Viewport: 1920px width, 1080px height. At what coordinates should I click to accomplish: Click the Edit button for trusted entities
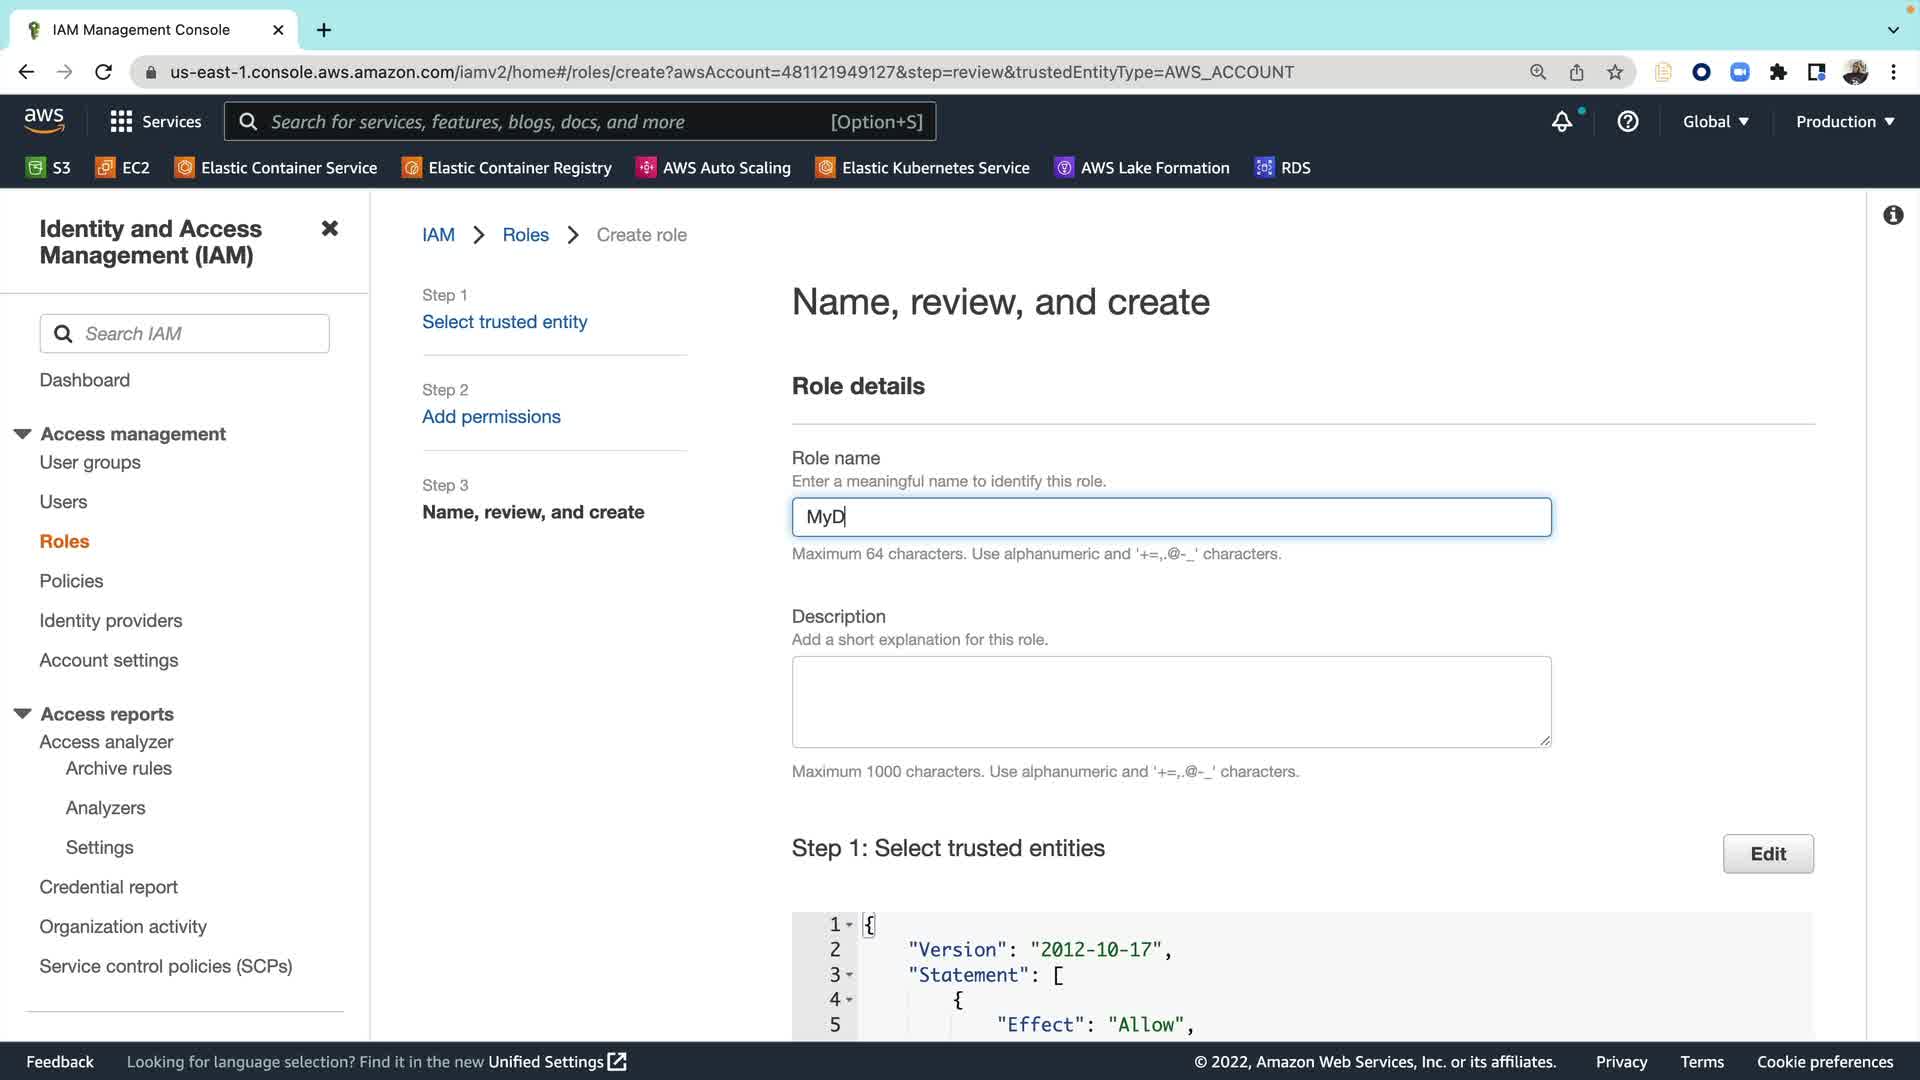tap(1767, 854)
